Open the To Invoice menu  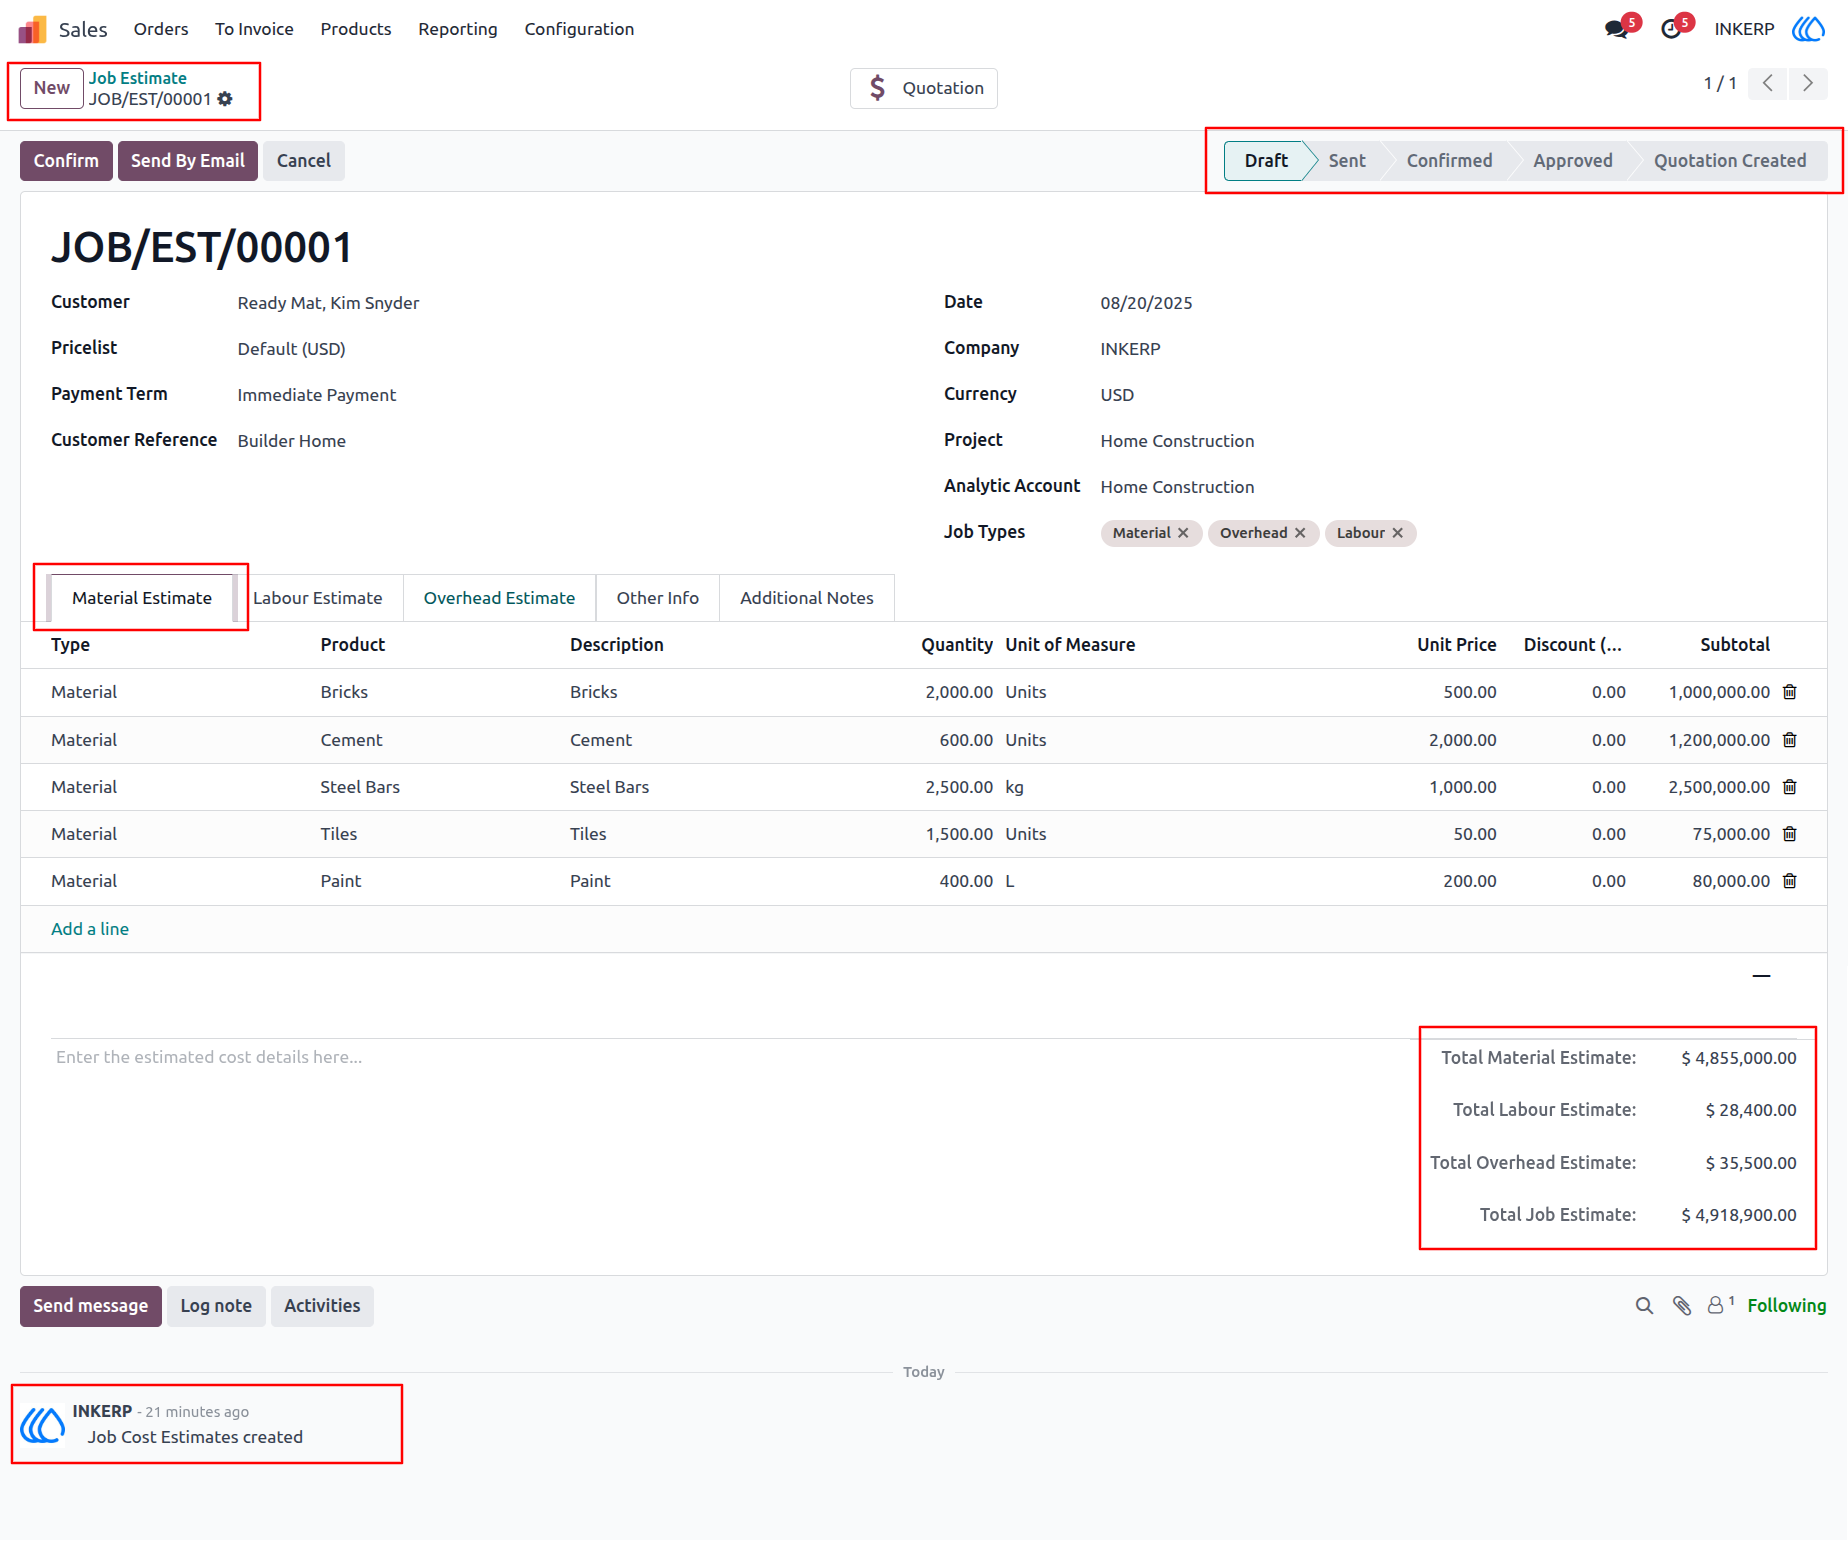click(x=254, y=29)
